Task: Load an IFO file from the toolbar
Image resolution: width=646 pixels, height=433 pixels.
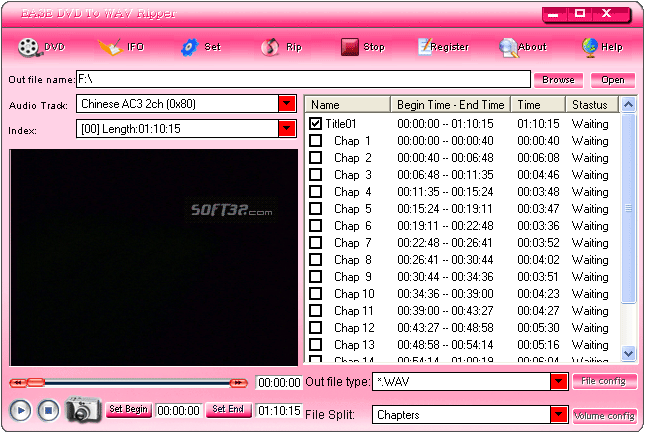Action: [110, 47]
